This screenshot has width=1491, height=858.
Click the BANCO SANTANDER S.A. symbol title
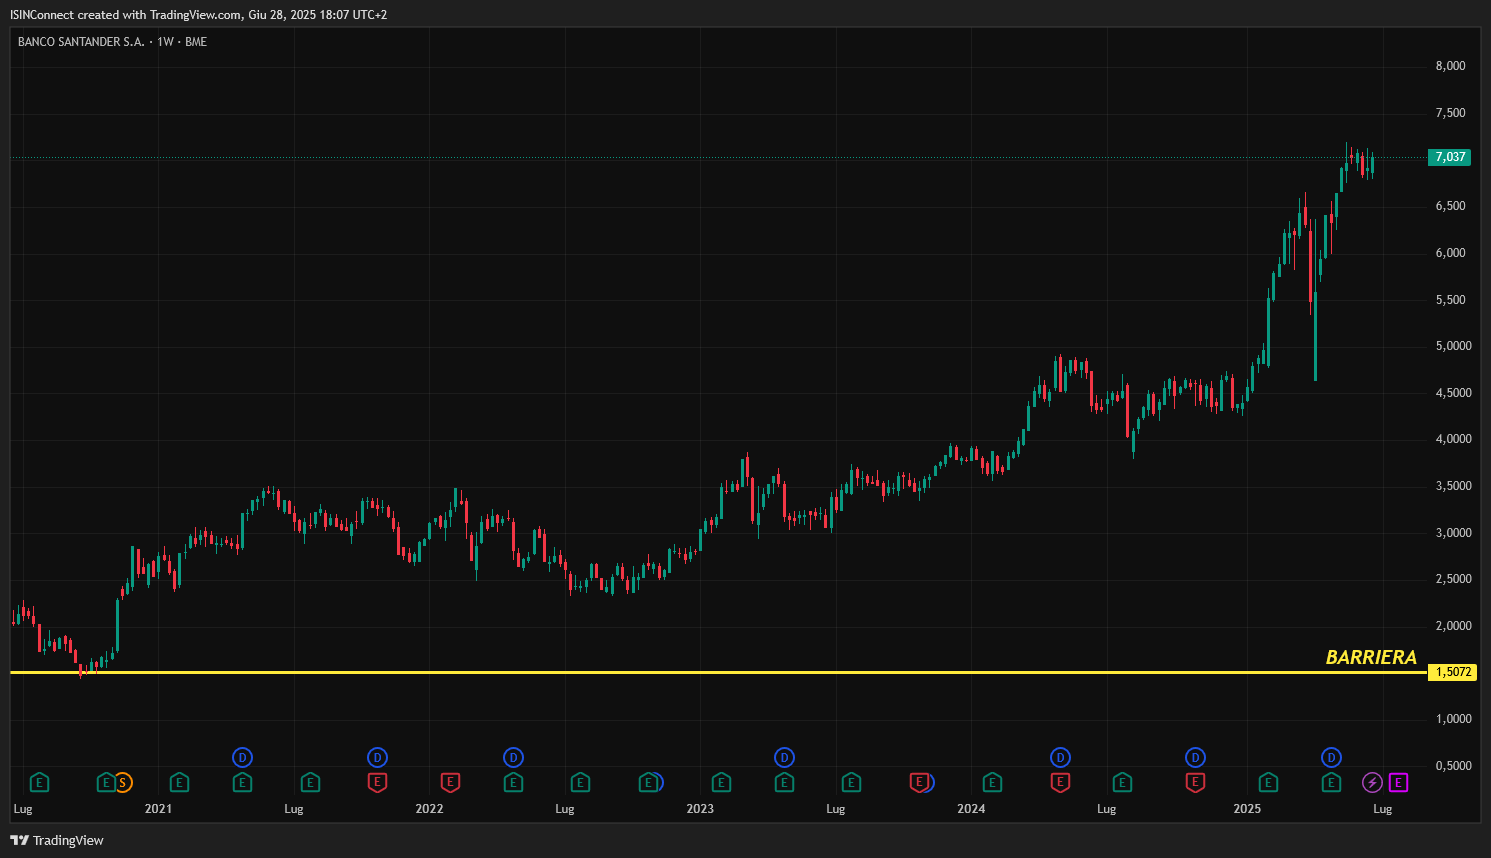point(81,42)
